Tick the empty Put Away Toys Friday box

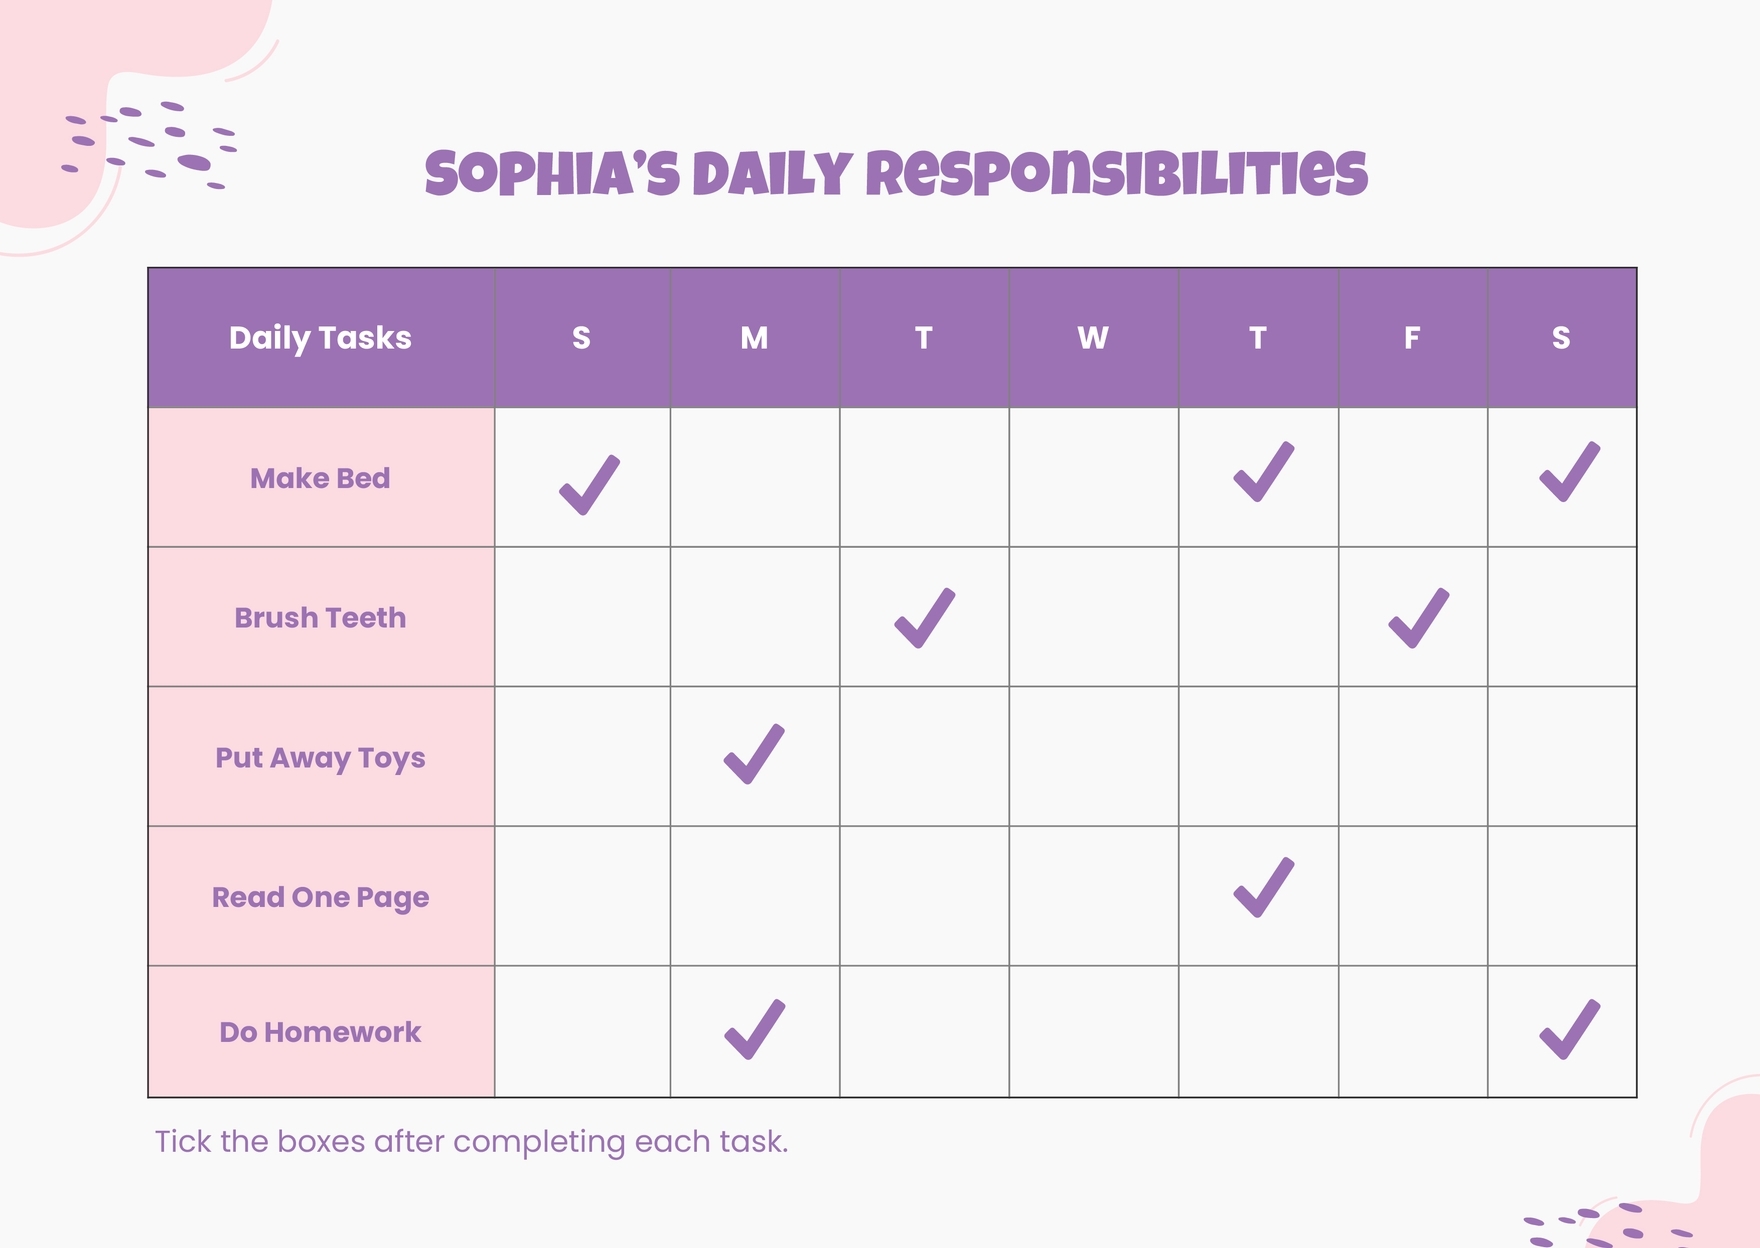click(x=1412, y=756)
